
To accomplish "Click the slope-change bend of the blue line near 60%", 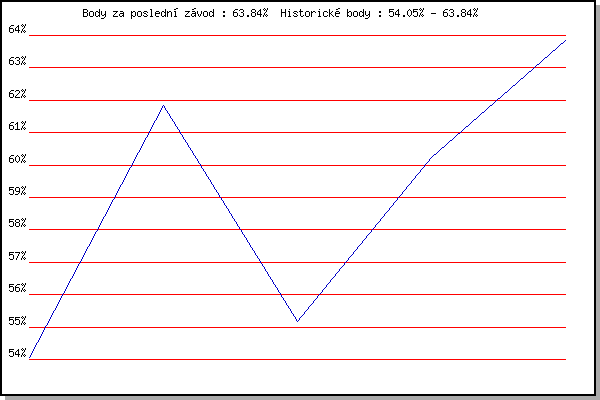I will 432,157.
